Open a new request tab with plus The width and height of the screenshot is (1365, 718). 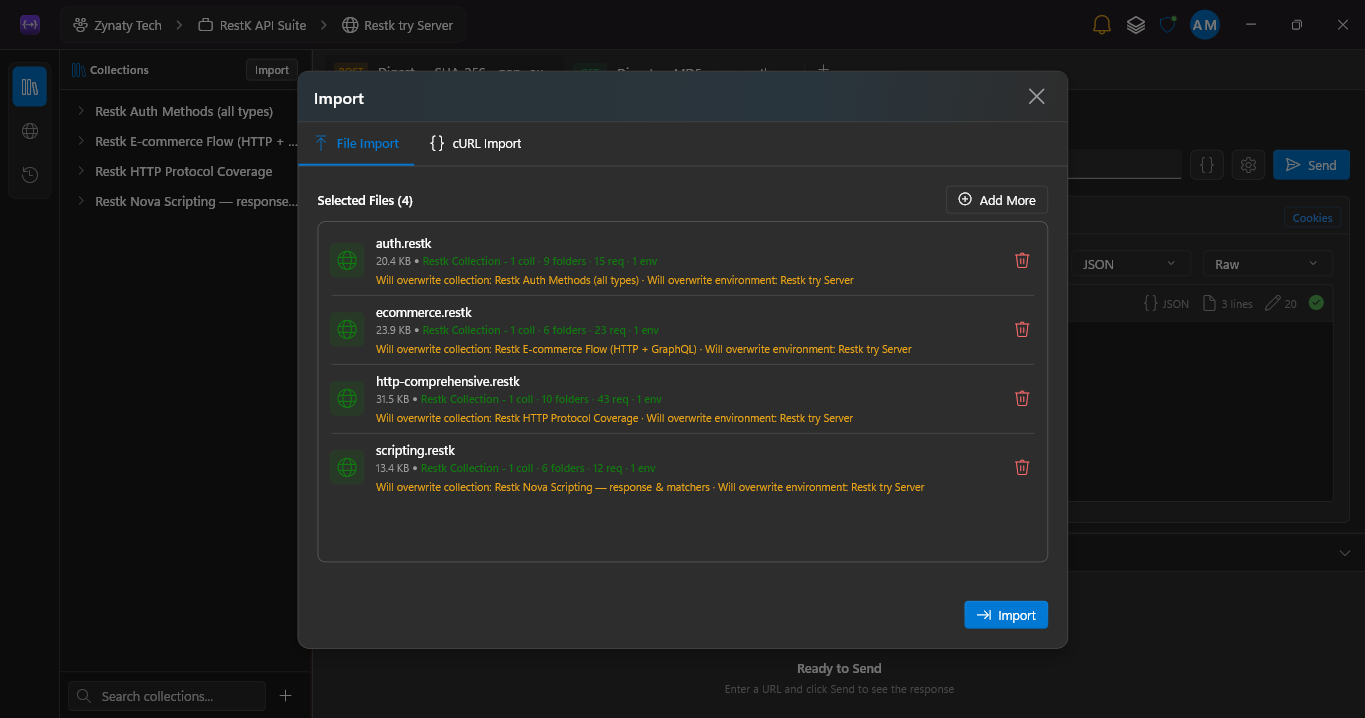pyautogui.click(x=824, y=70)
